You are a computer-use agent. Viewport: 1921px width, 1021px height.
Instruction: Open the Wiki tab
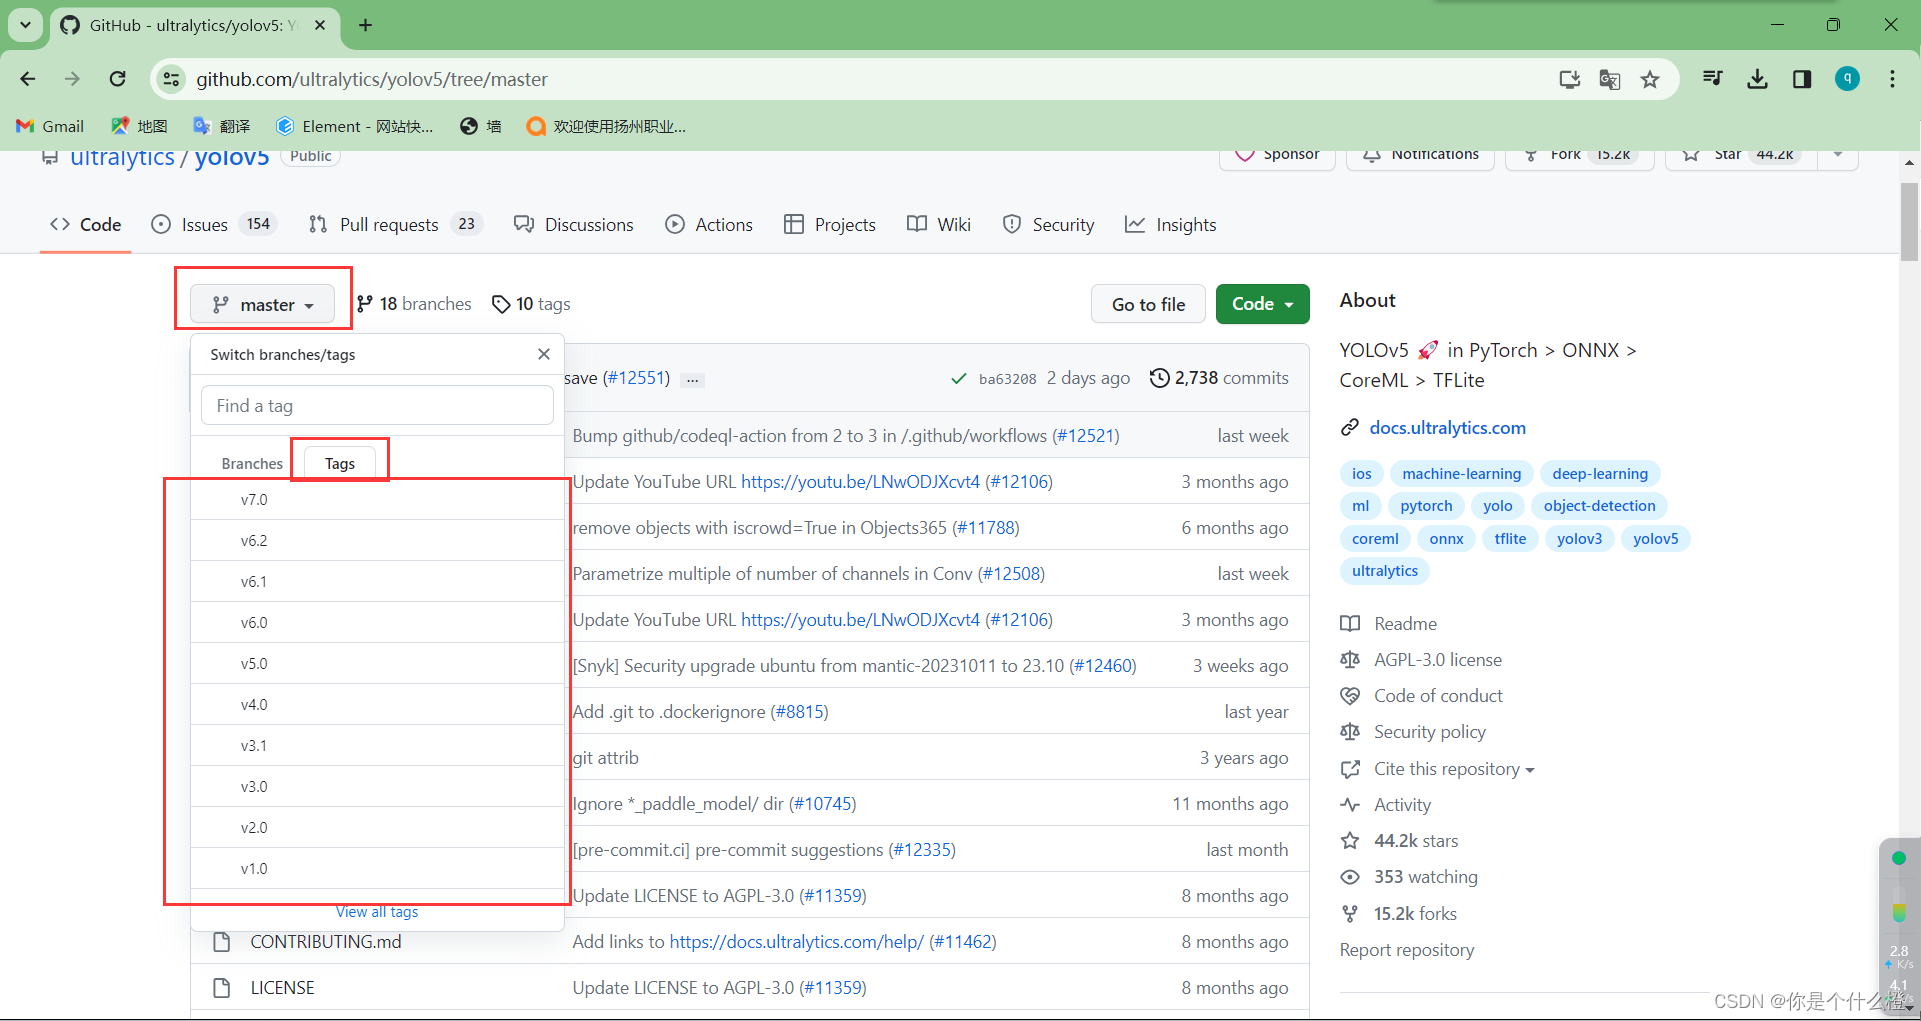point(939,225)
